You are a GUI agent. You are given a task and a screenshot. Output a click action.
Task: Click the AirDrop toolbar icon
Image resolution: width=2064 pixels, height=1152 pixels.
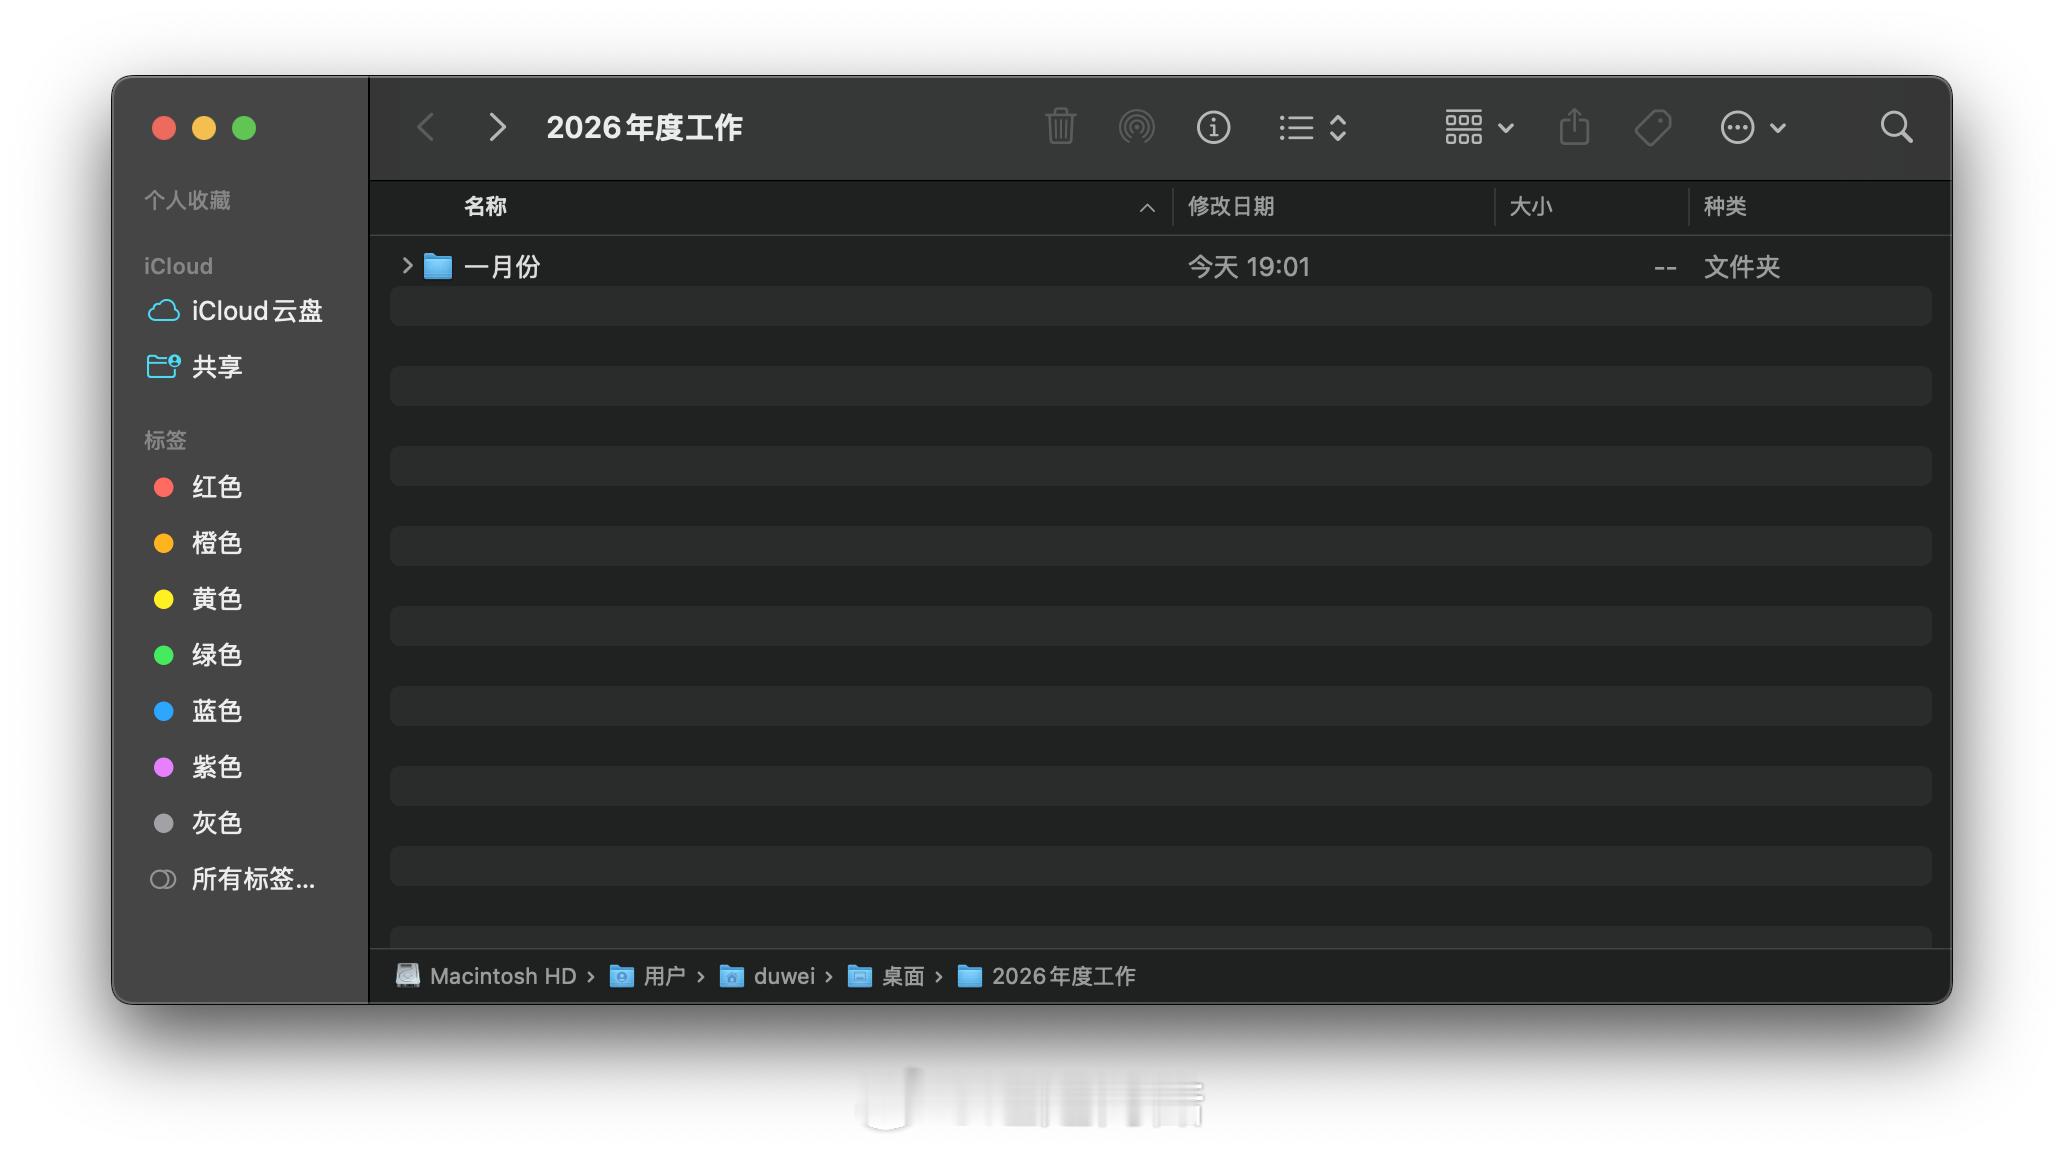[1136, 127]
